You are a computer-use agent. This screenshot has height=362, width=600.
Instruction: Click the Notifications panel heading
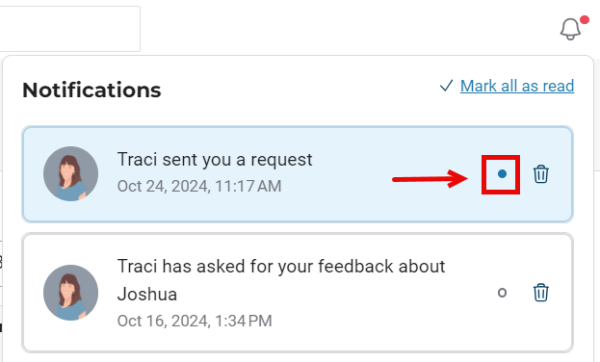click(92, 90)
